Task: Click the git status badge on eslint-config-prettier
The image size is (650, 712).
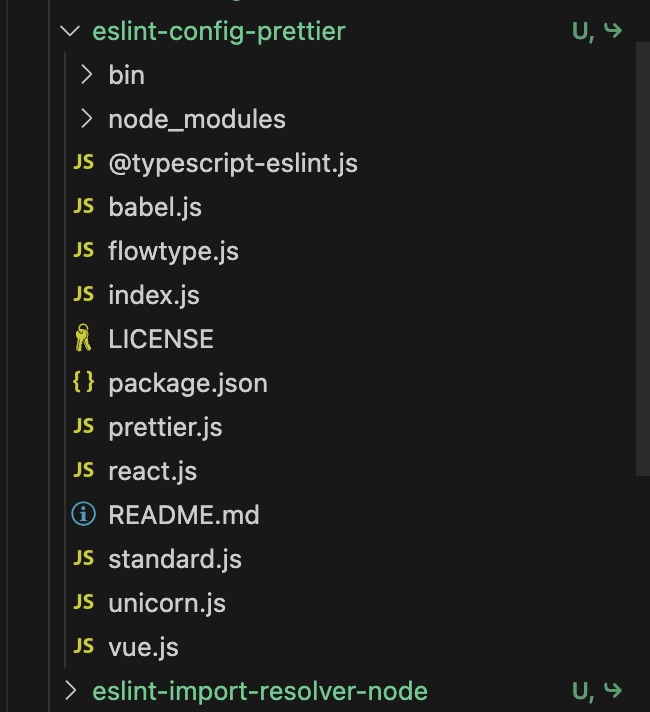Action: (583, 31)
